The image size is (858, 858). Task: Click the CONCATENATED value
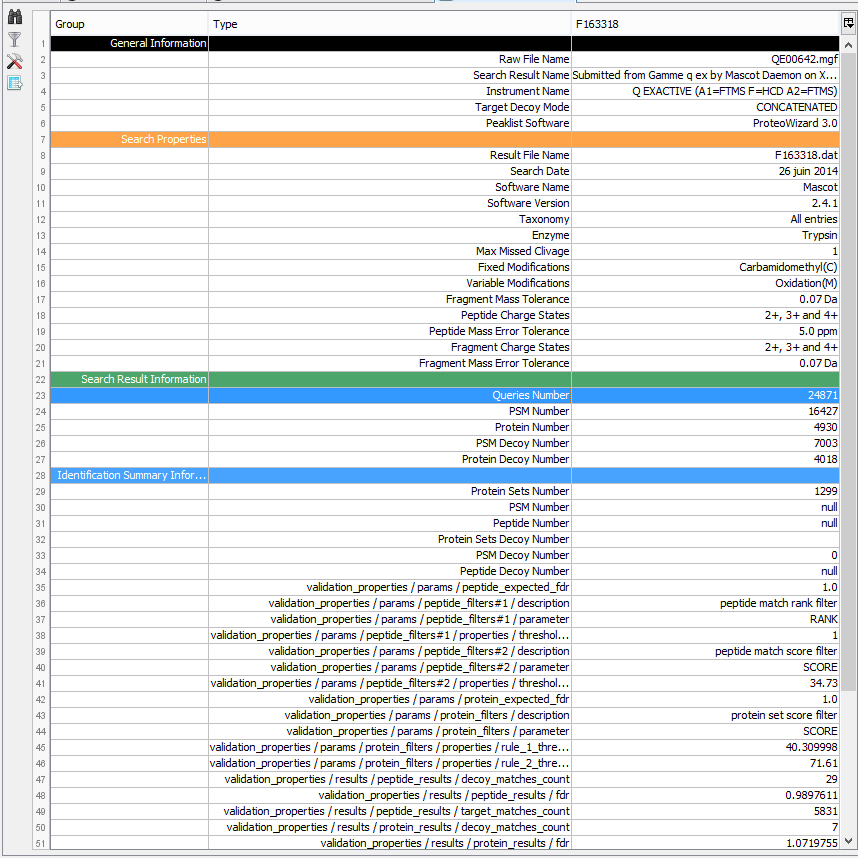pos(705,107)
